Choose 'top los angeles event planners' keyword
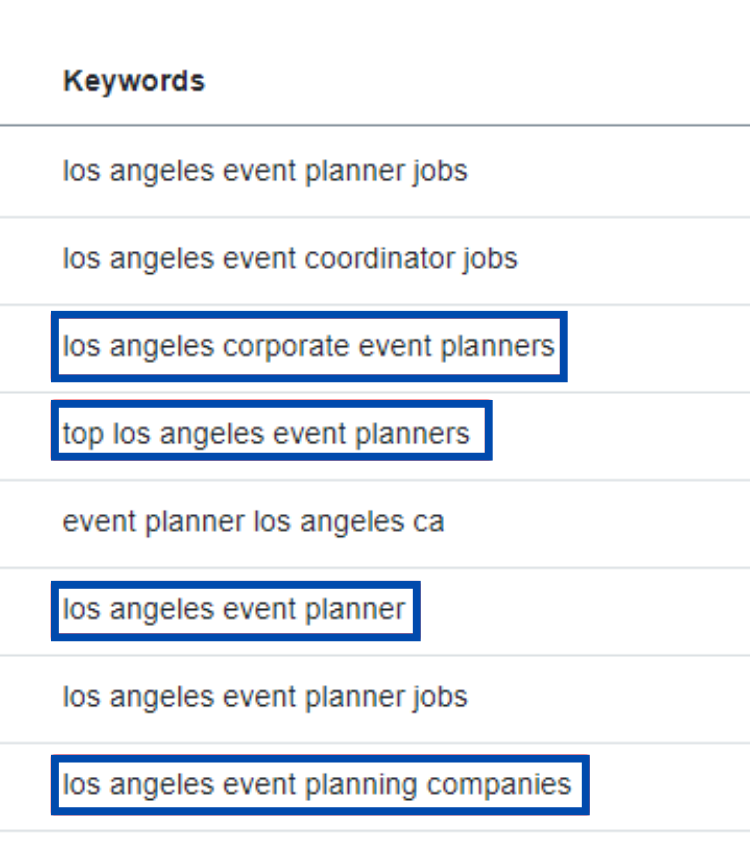 266,434
